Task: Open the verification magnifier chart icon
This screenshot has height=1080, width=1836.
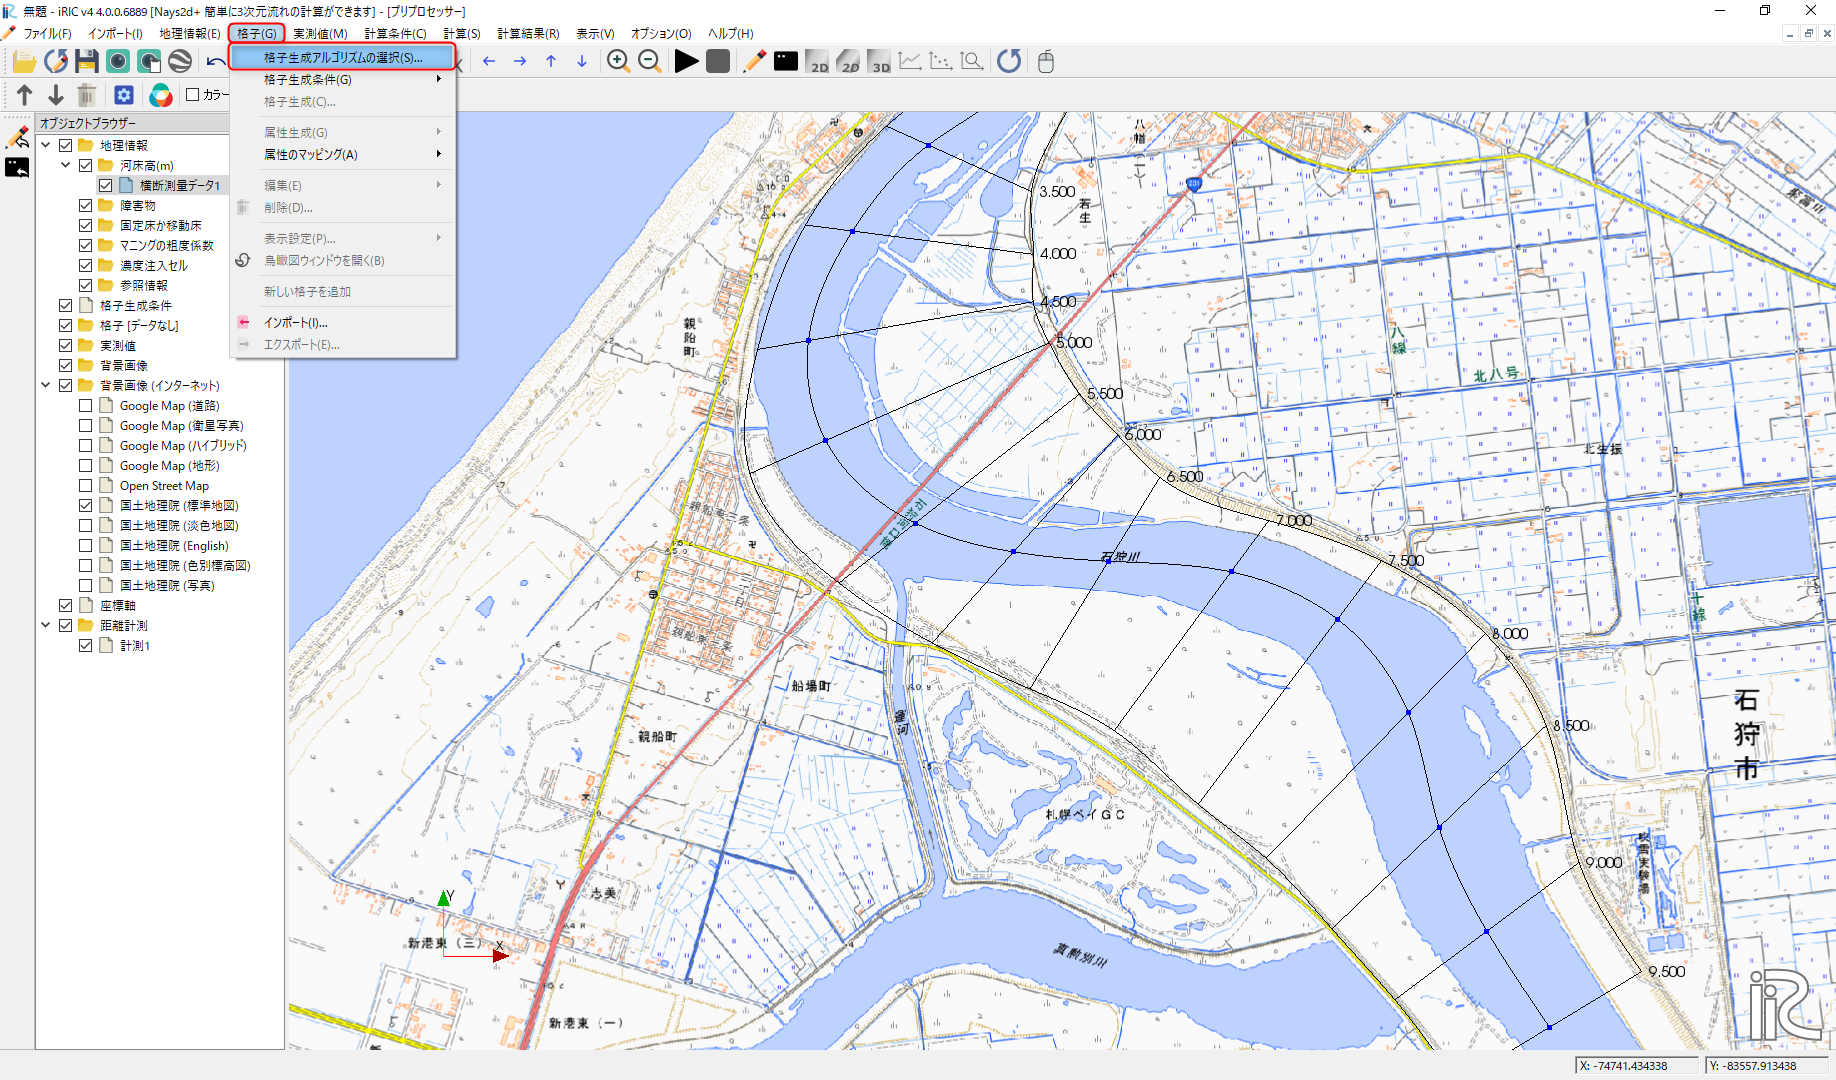Action: 972,62
